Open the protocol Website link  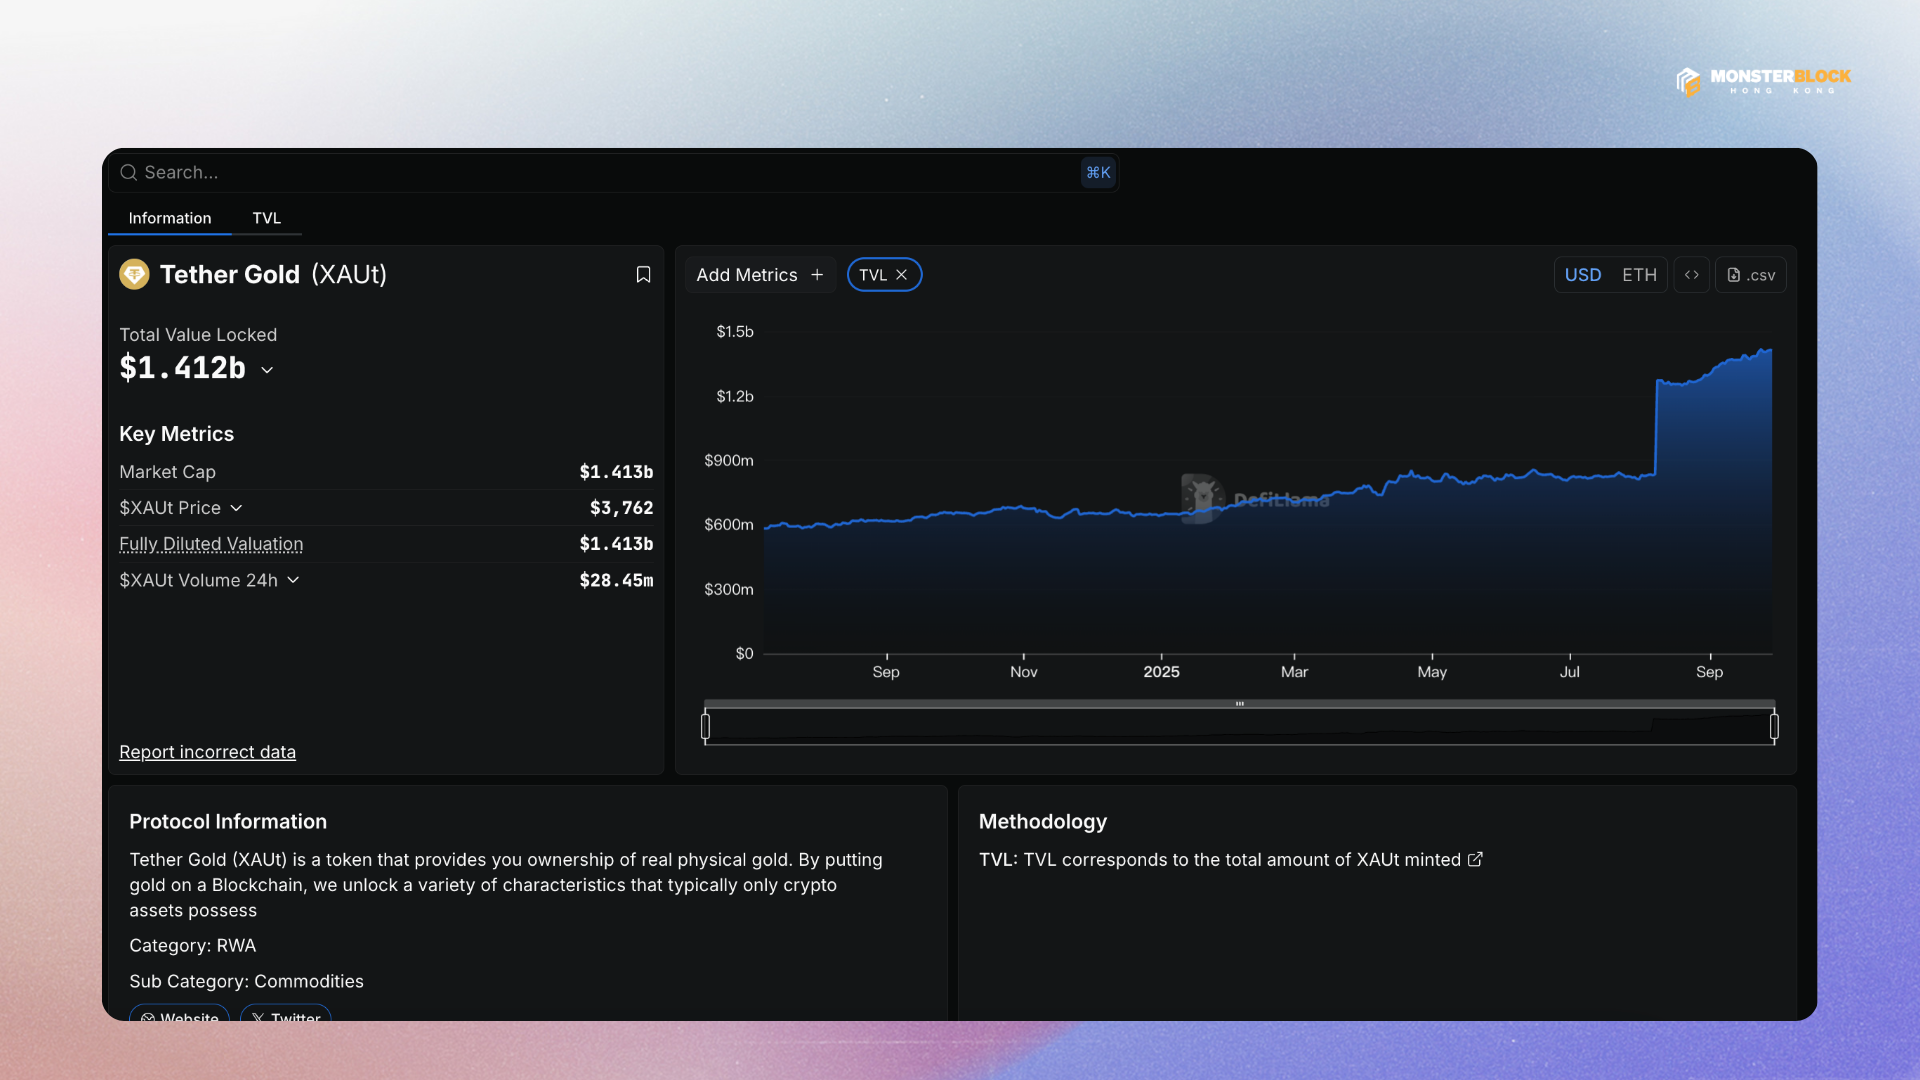180,1015
